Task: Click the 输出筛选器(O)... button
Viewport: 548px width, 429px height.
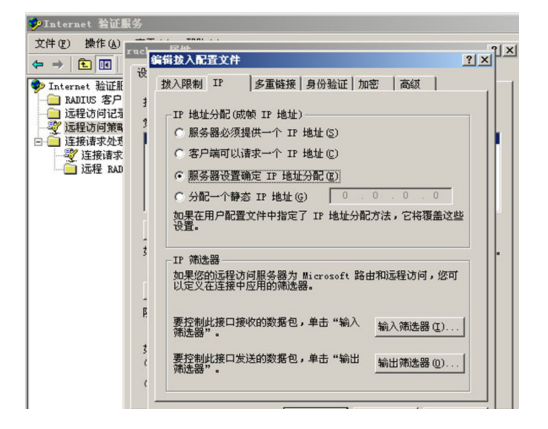Action: tap(419, 363)
